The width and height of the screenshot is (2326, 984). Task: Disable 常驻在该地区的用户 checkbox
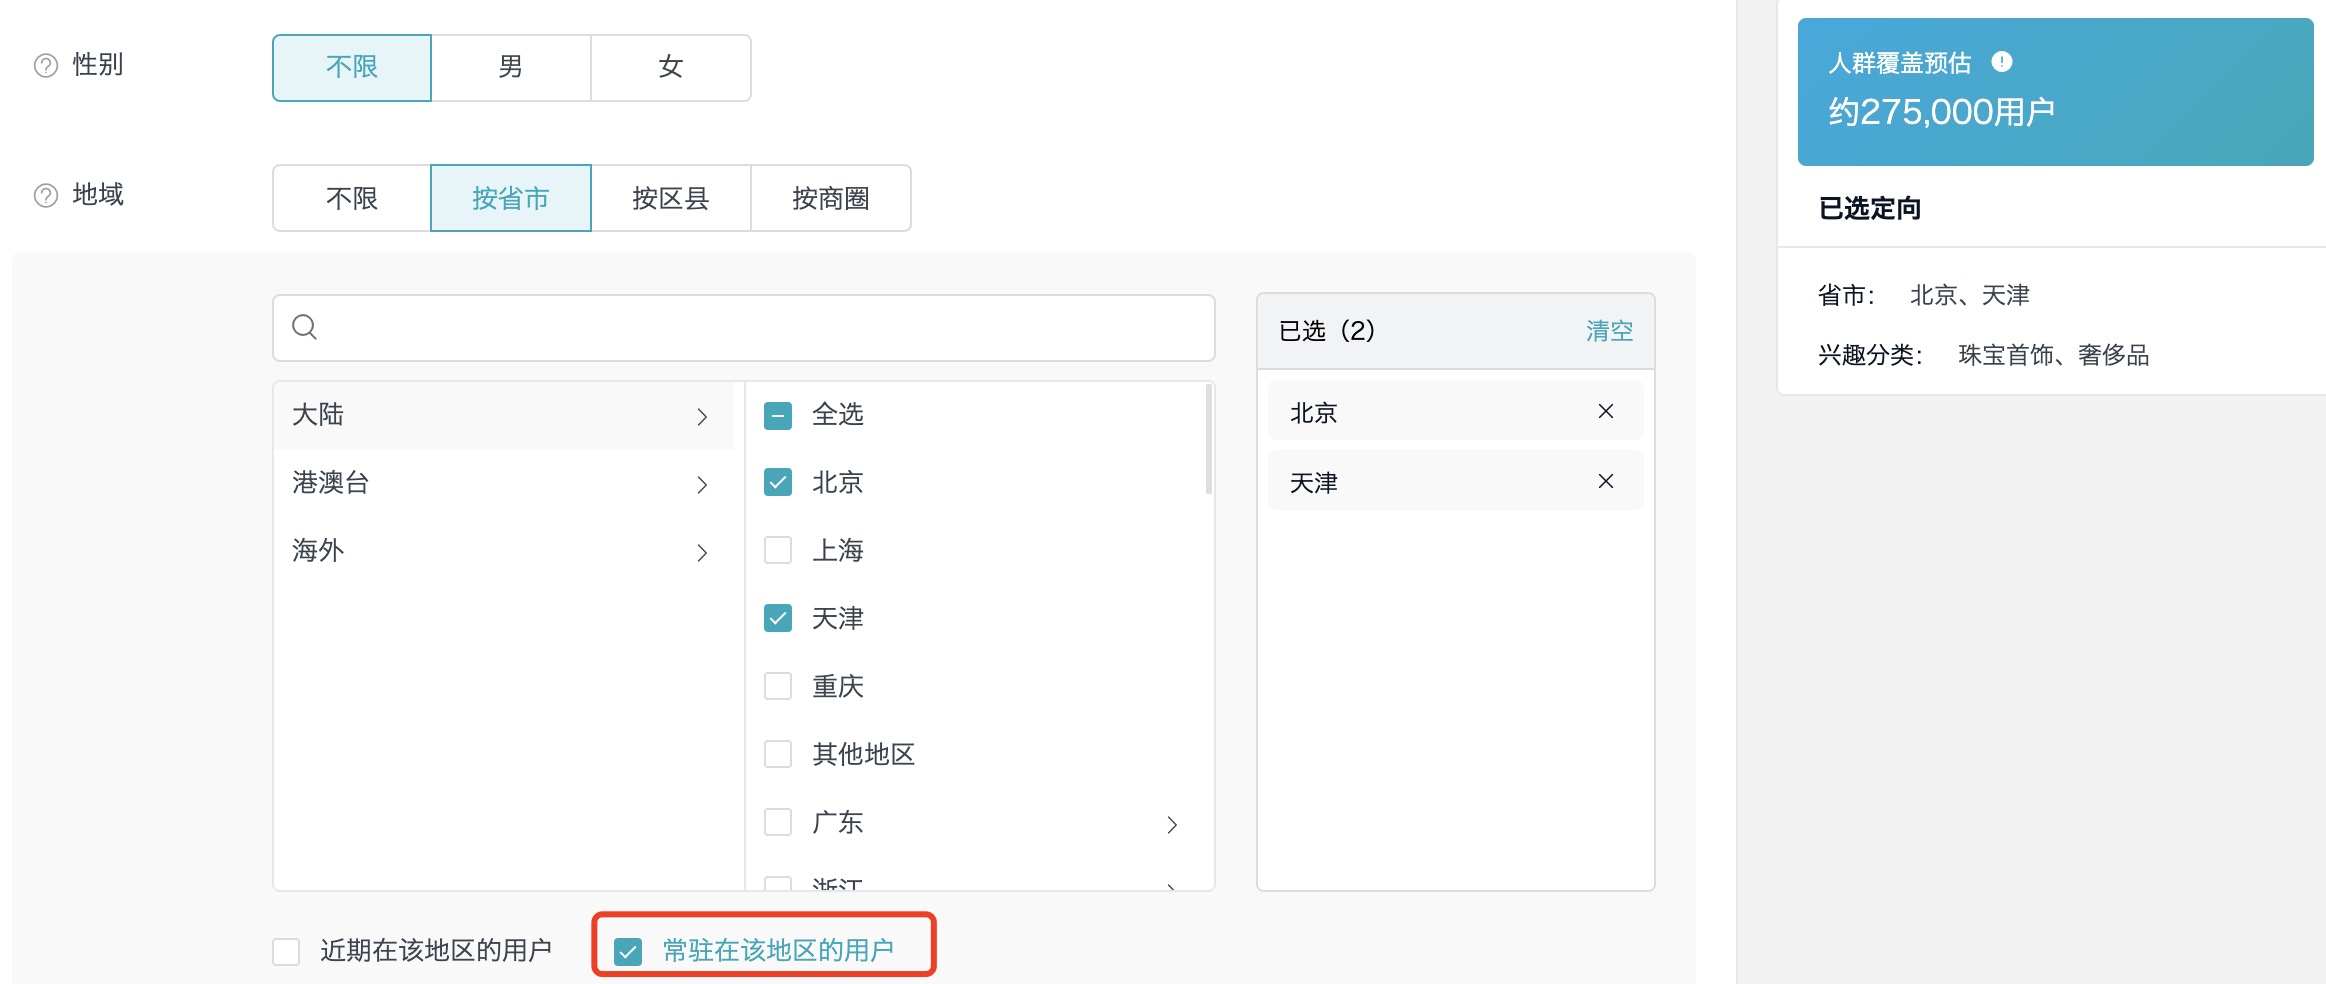[628, 951]
